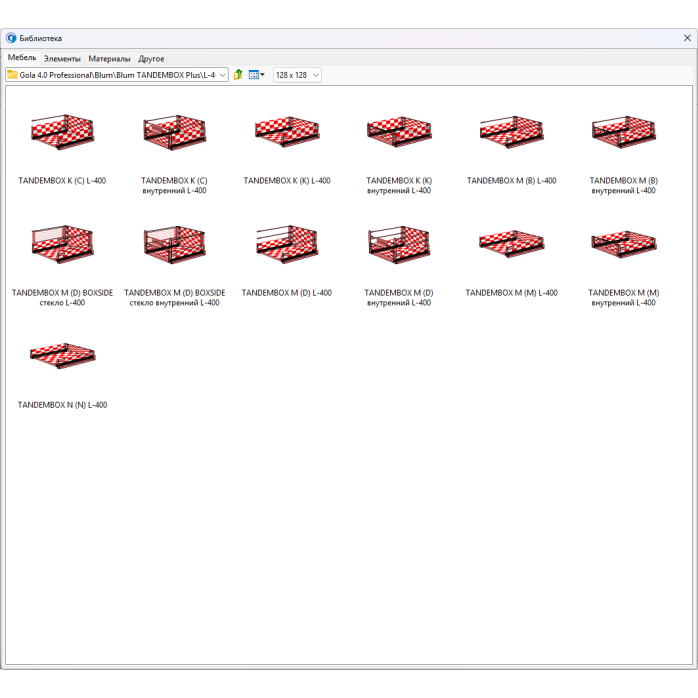Screen dimensions: 698x698
Task: Select TANDEMBOX K (C) внутренний L-400 thumbnail
Action: [x=174, y=132]
